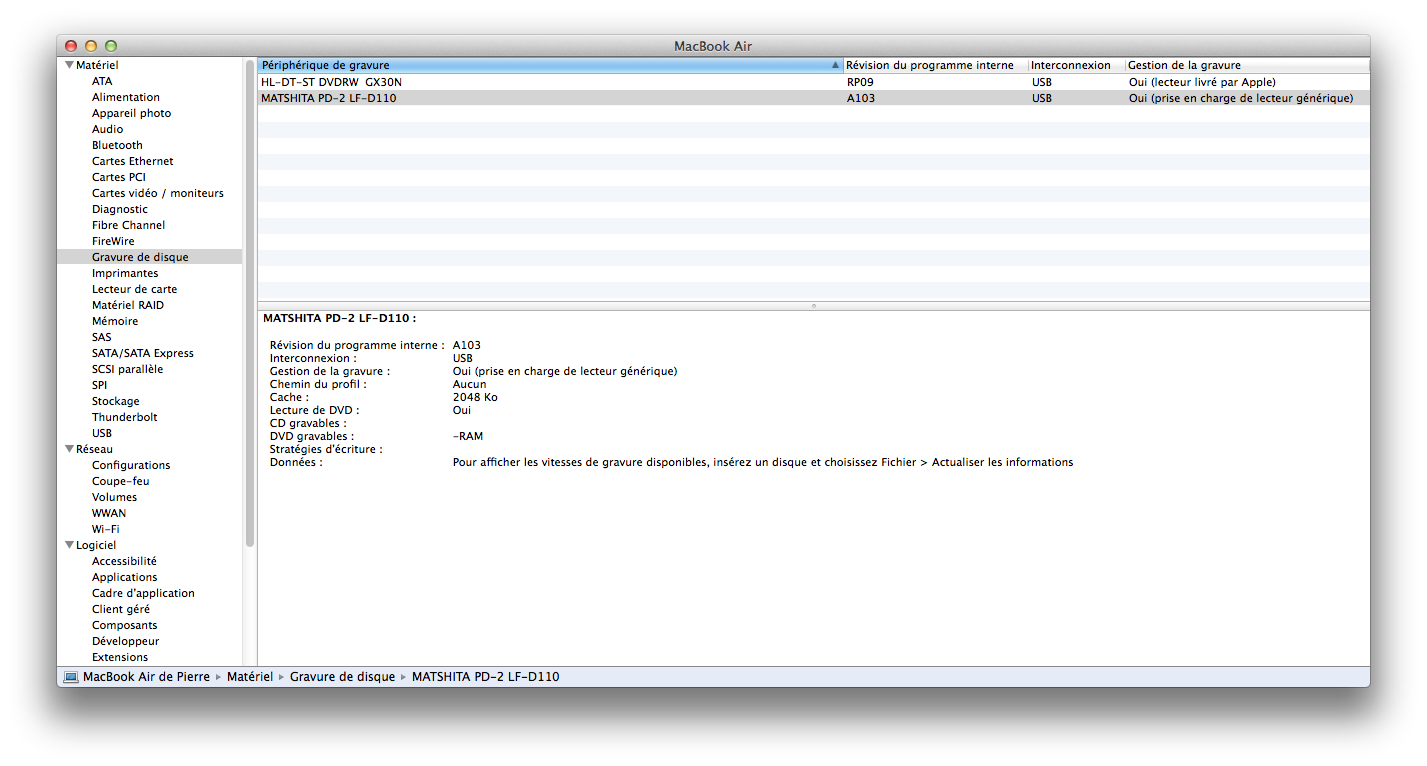The image size is (1427, 766).
Task: Select Matériel RAID in sidebar
Action: coord(128,305)
